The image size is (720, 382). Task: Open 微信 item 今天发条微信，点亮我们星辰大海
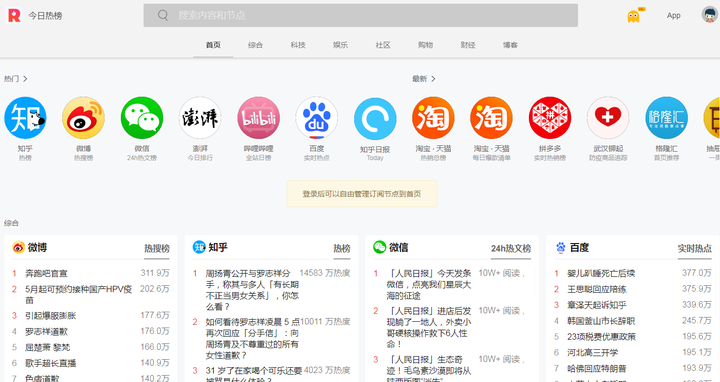tap(429, 284)
